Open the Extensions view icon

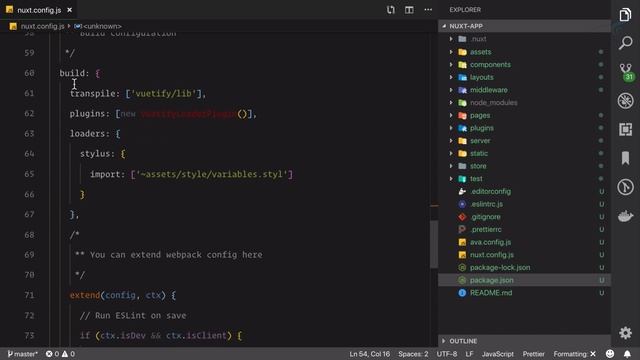click(625, 129)
